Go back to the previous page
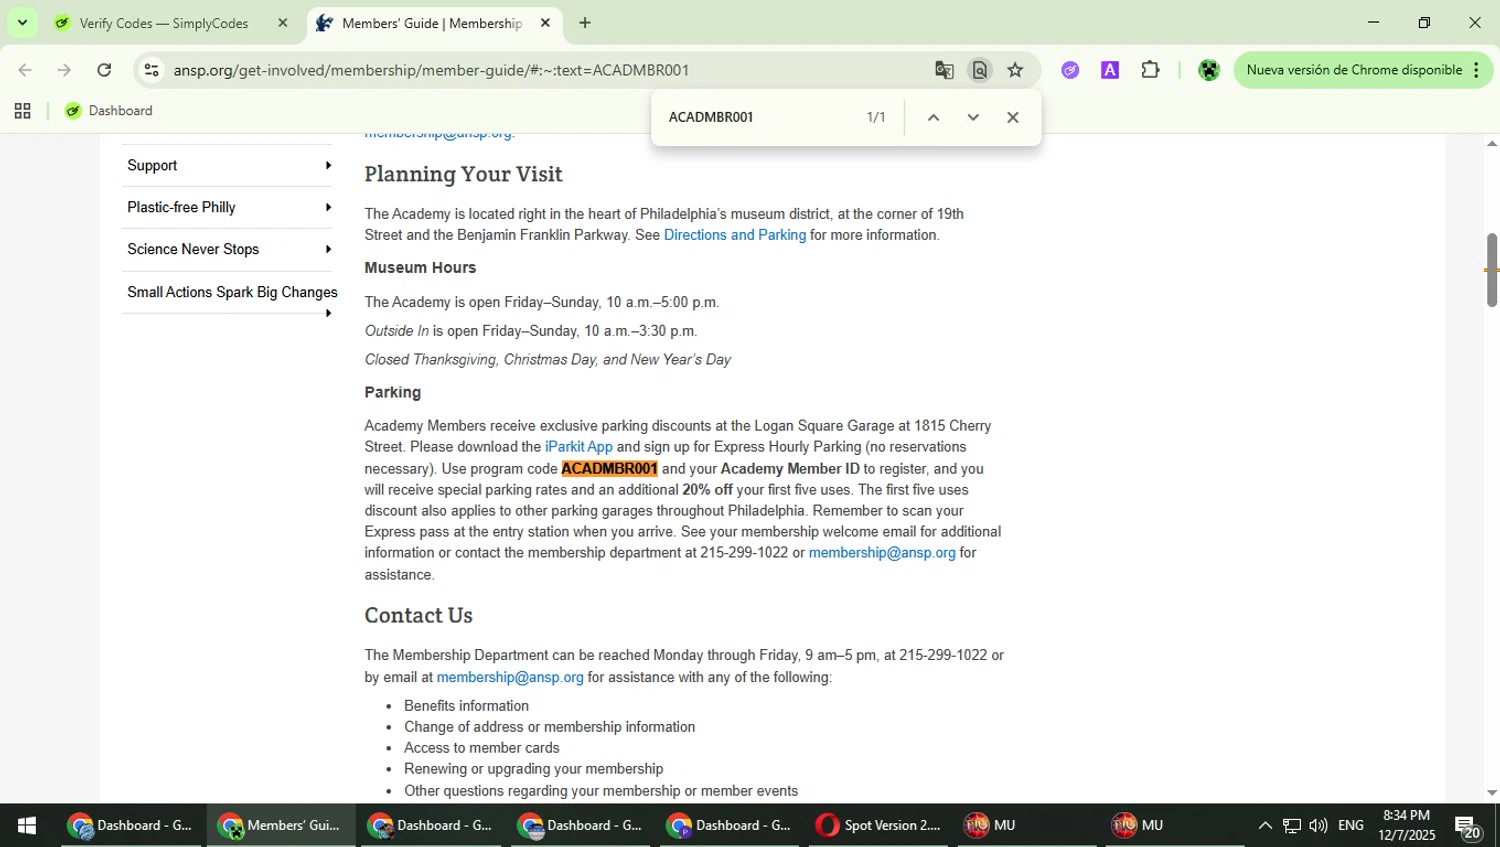The width and height of the screenshot is (1500, 847). [x=25, y=70]
